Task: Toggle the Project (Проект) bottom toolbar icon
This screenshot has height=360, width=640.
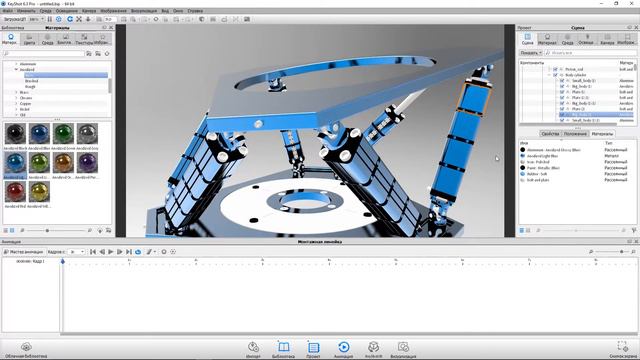Action: click(x=313, y=350)
